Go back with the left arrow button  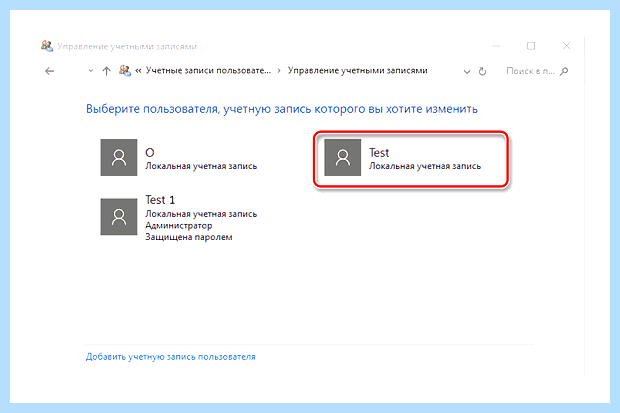click(49, 71)
